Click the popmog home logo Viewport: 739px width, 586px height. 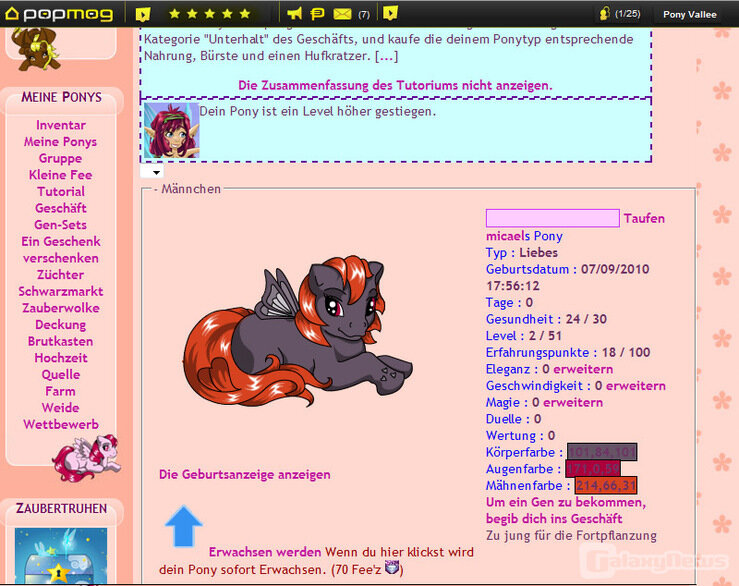tap(59, 14)
